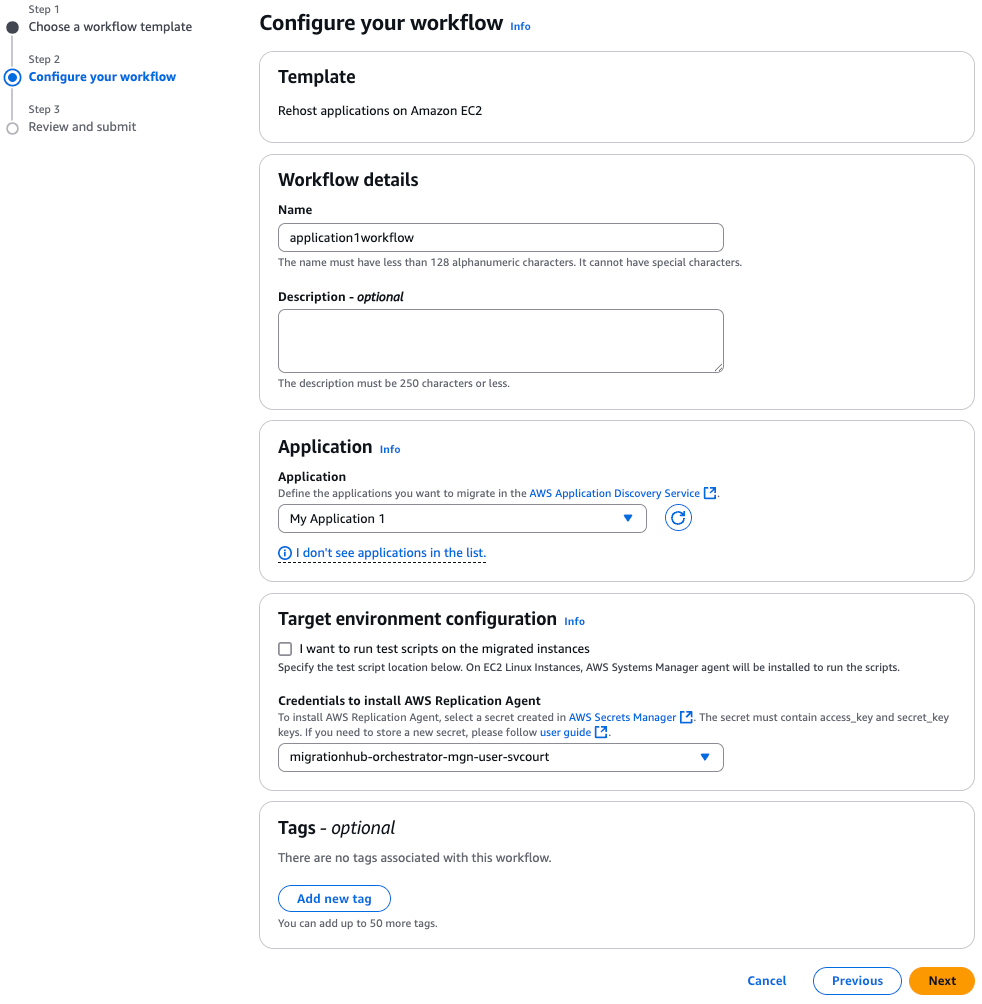Viewport: 982px width, 1004px height.
Task: Open Info for Target environment configuration
Action: tap(574, 621)
